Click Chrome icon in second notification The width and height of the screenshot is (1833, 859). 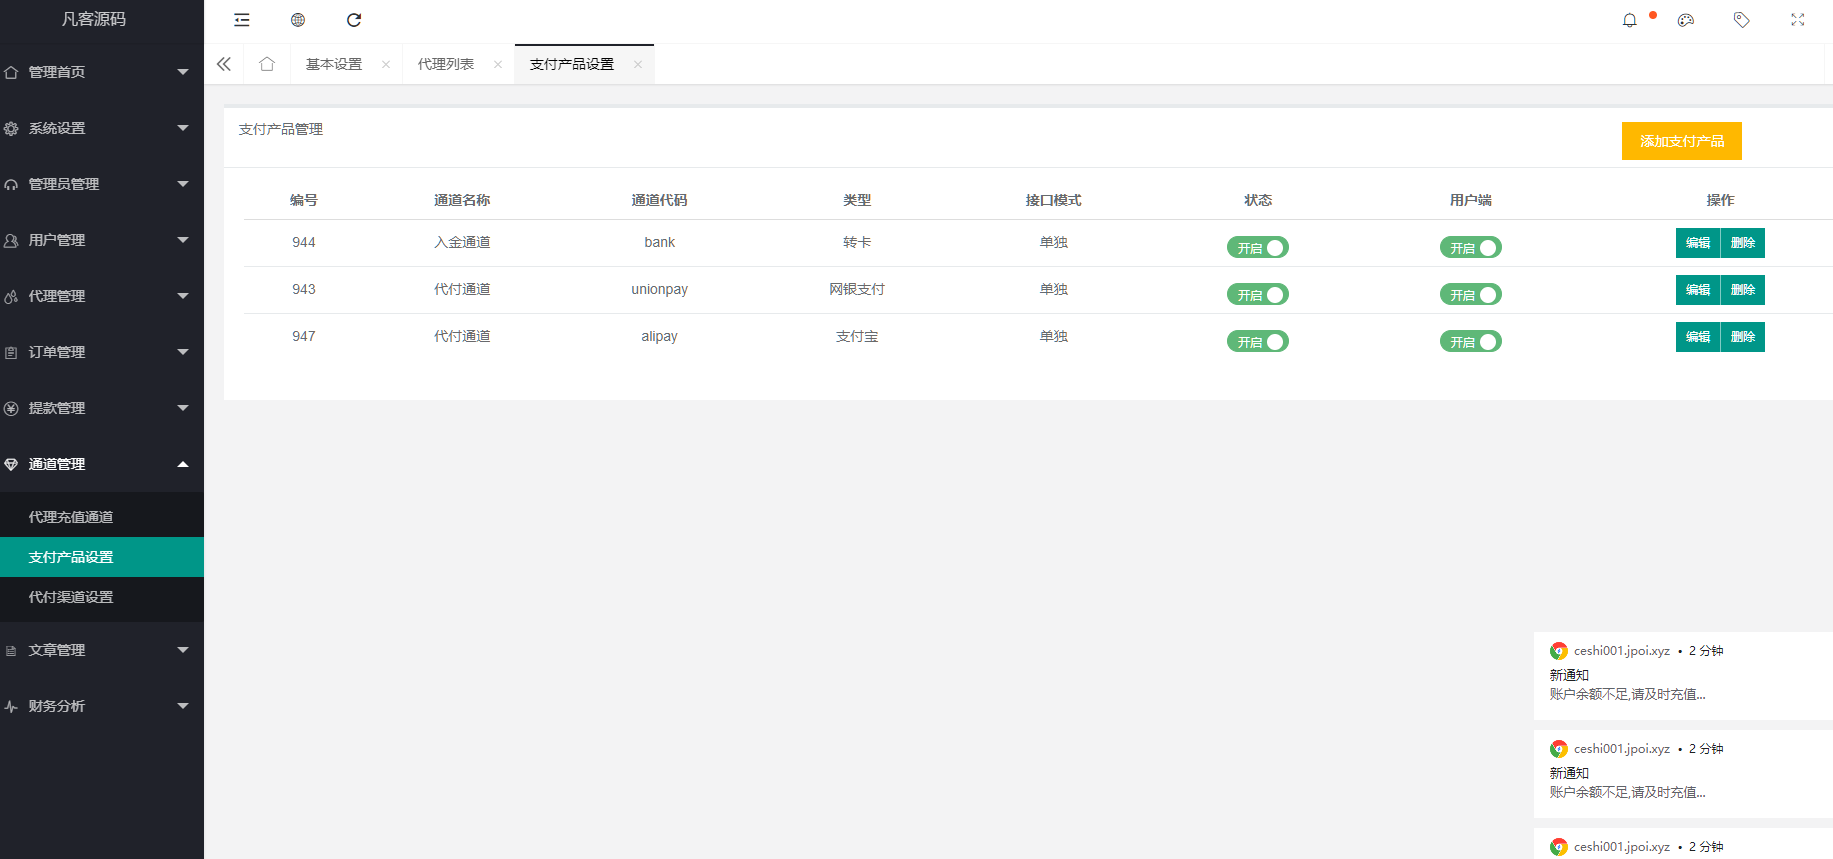[1559, 749]
